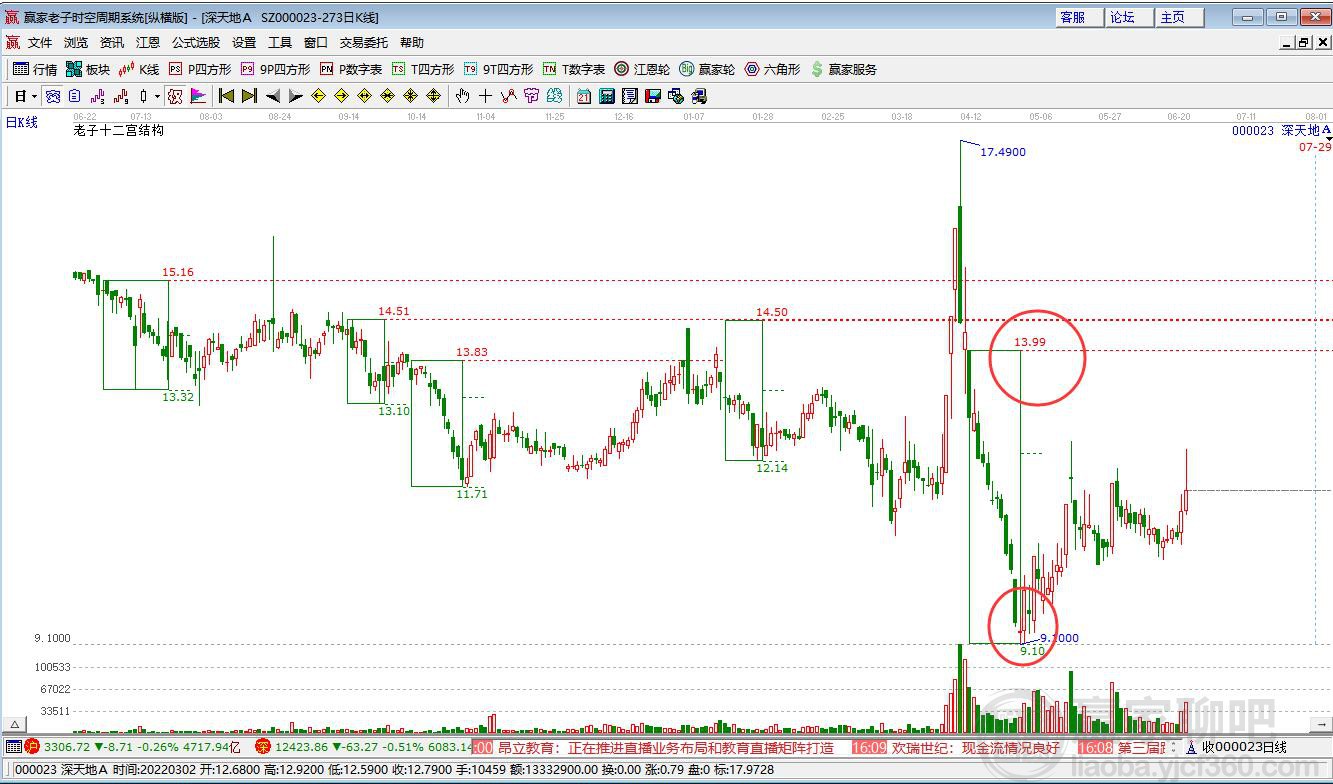Open the 公式选股 menu

(x=196, y=43)
